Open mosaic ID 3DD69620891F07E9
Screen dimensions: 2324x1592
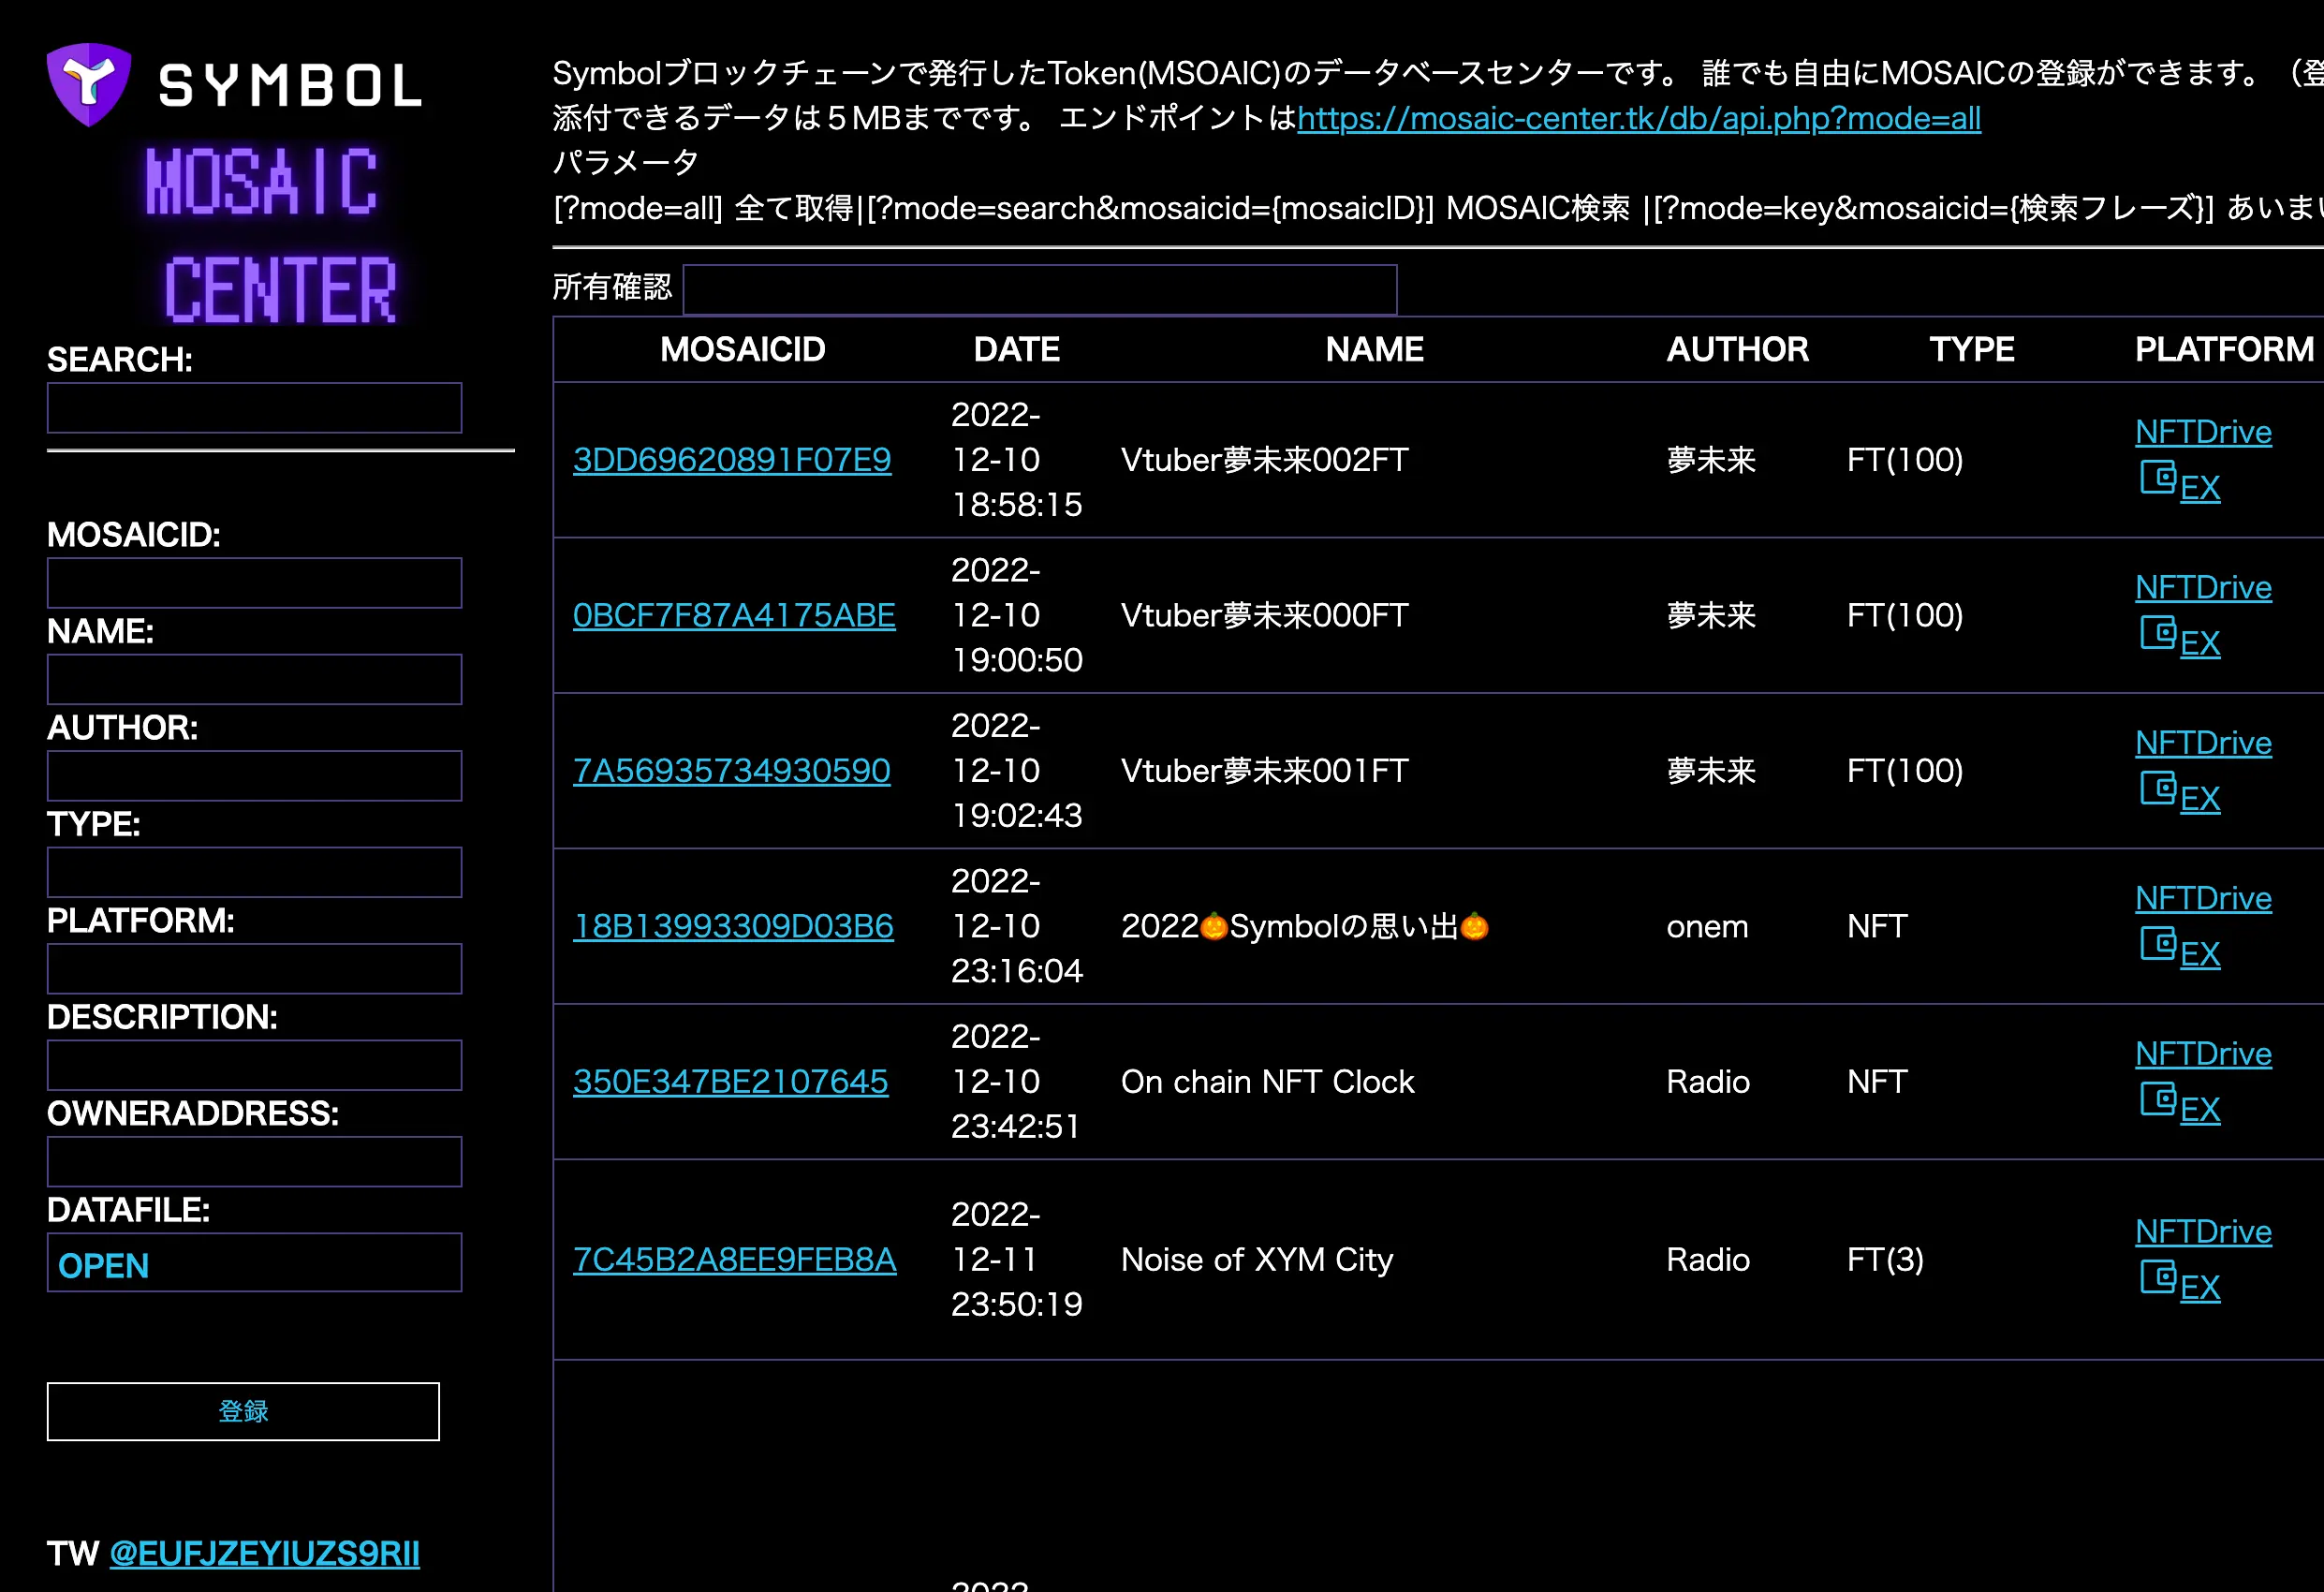tap(732, 460)
